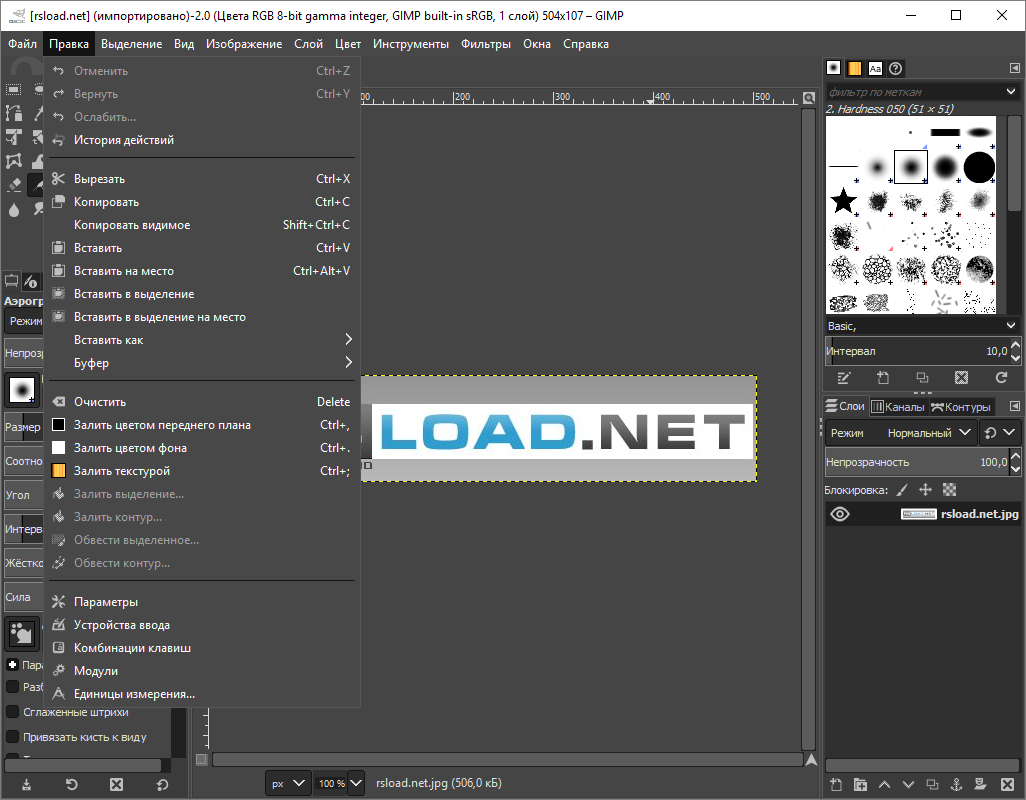Choose История действий
Screen dimensions: 1026x800
point(203,139)
